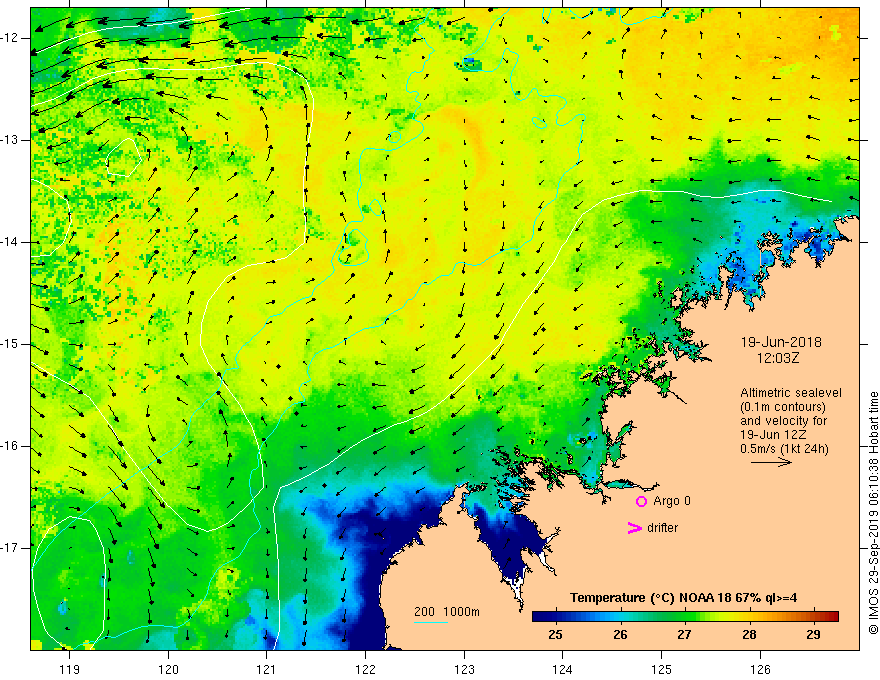Click the red end of temperature color bar
The image size is (880, 680).
coord(832,617)
